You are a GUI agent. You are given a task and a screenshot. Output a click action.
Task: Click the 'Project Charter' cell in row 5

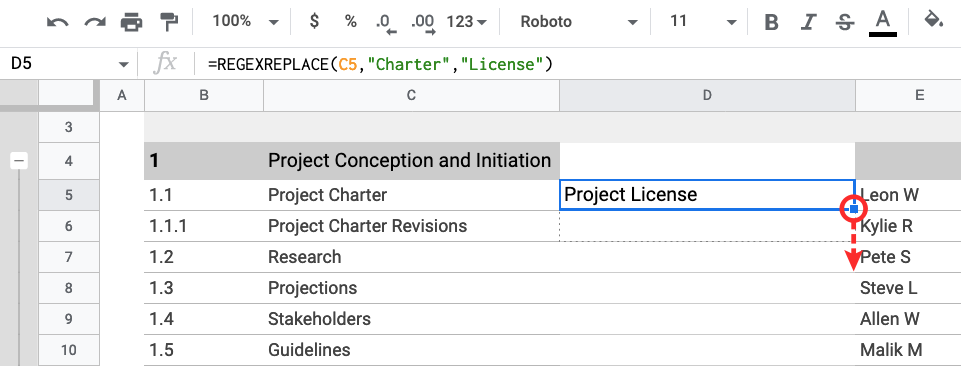tap(411, 196)
